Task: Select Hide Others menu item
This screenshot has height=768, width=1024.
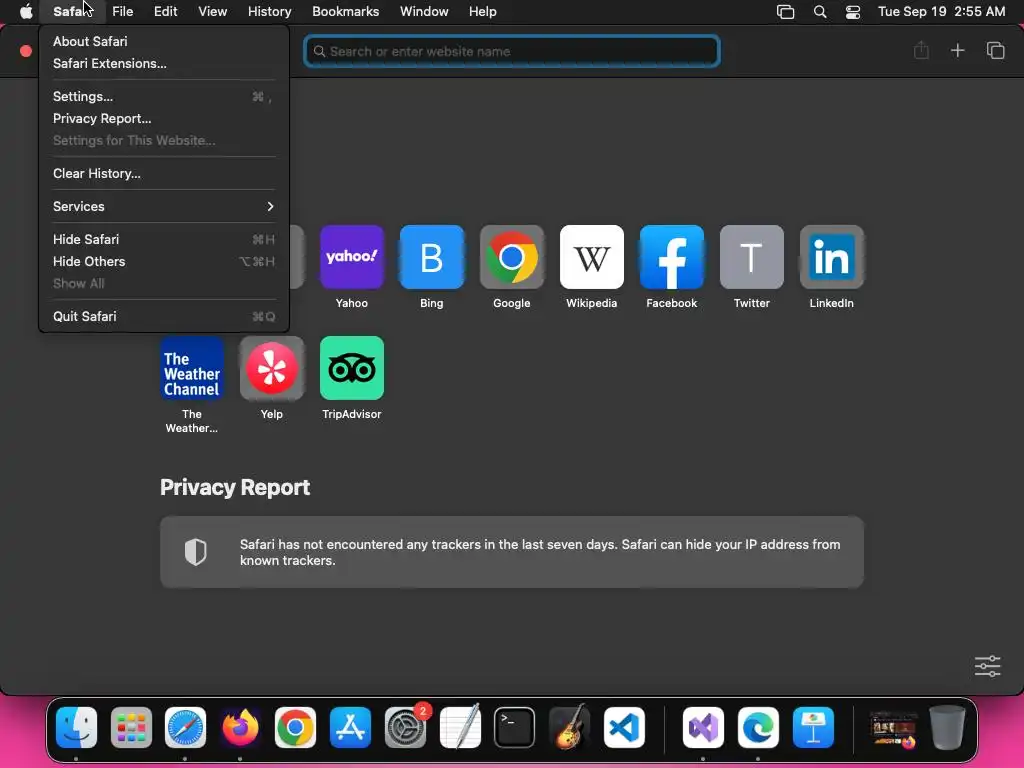Action: tap(164, 261)
